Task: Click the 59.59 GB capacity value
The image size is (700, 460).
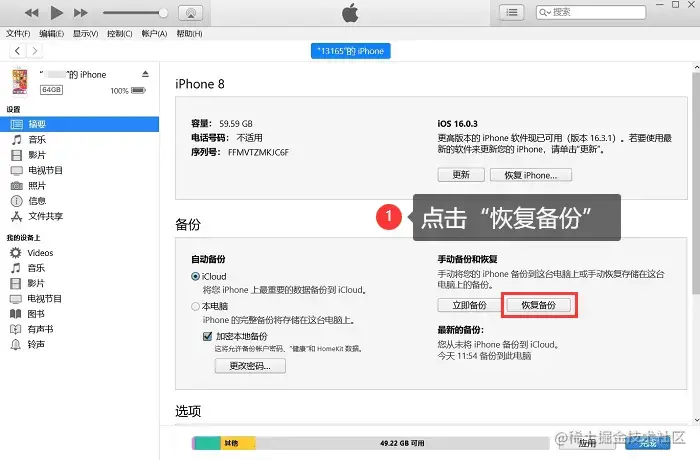Action: click(236, 124)
